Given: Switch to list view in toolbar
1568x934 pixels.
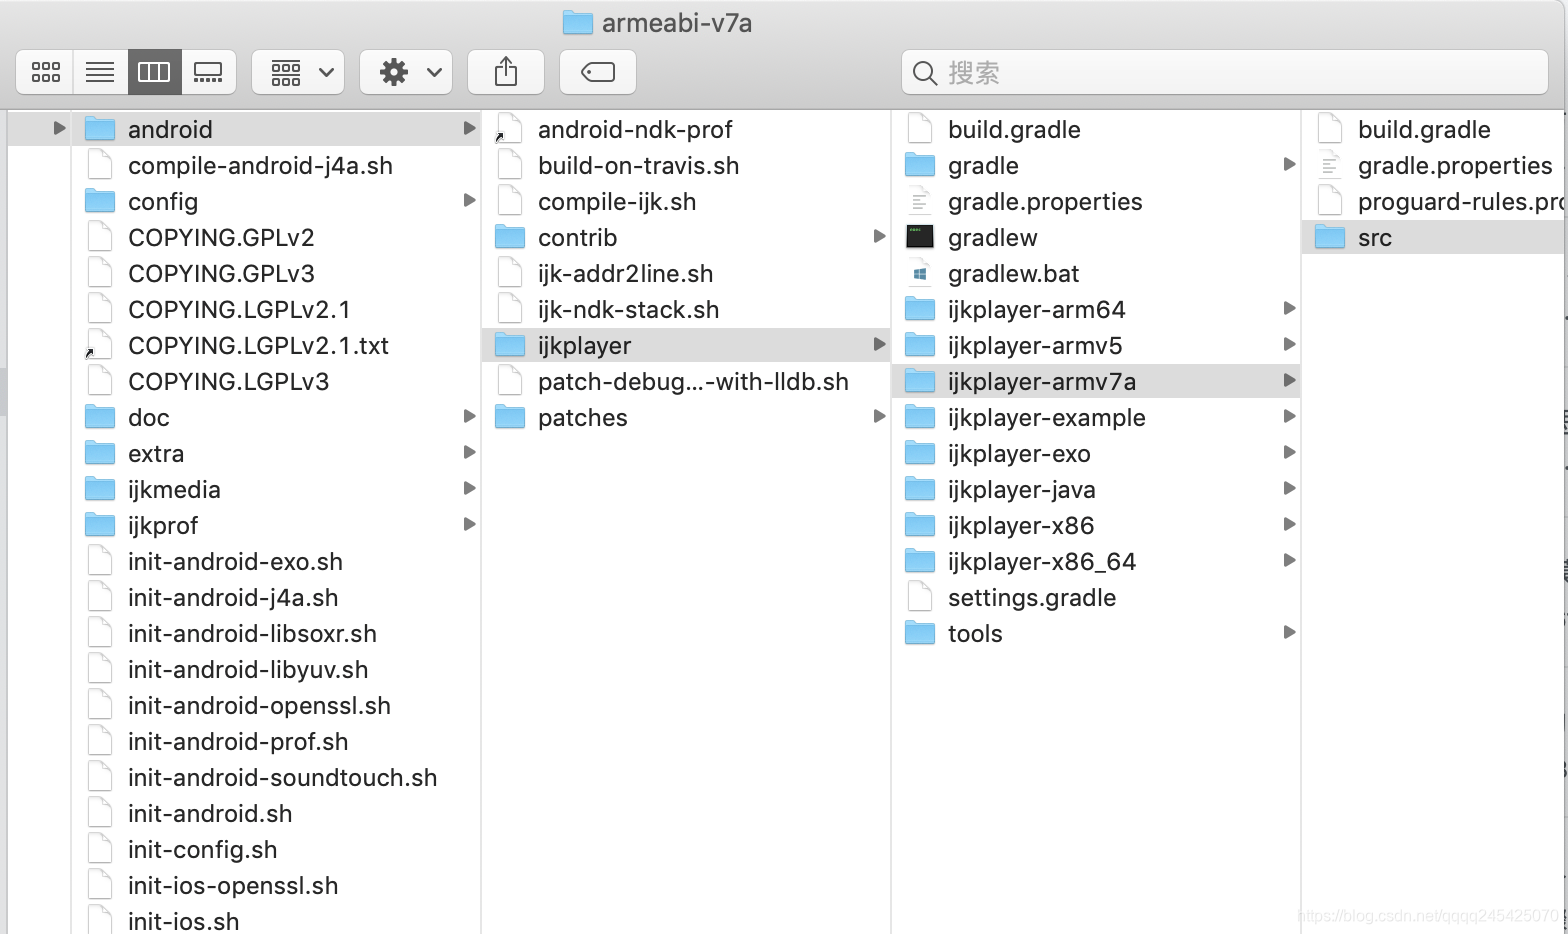Looking at the screenshot, I should coord(100,72).
